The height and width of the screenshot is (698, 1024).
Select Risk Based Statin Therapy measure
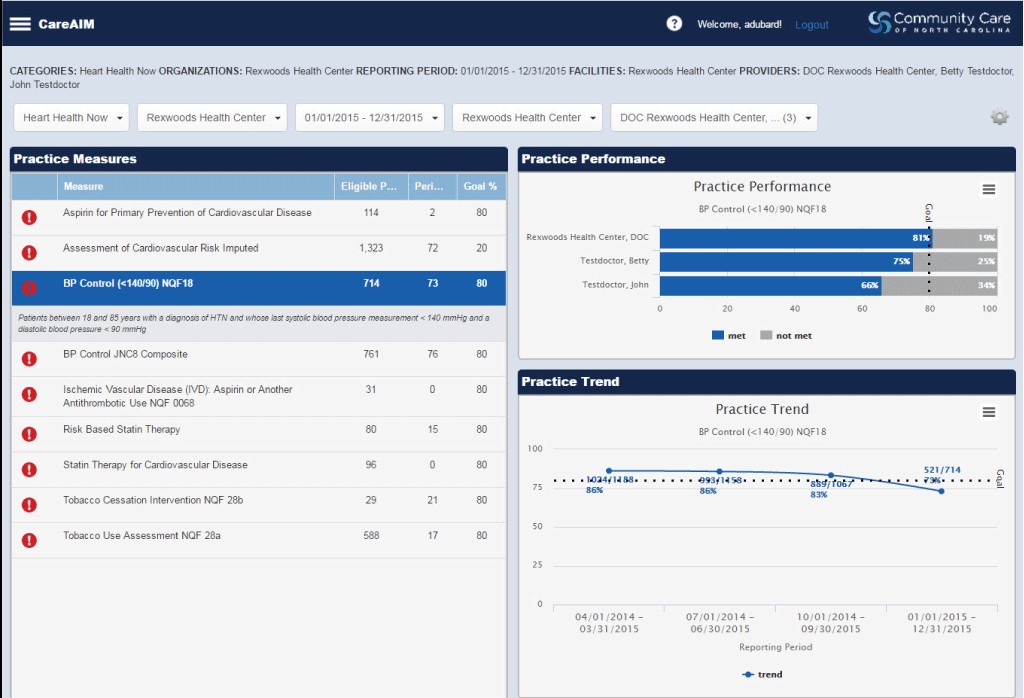(x=259, y=434)
